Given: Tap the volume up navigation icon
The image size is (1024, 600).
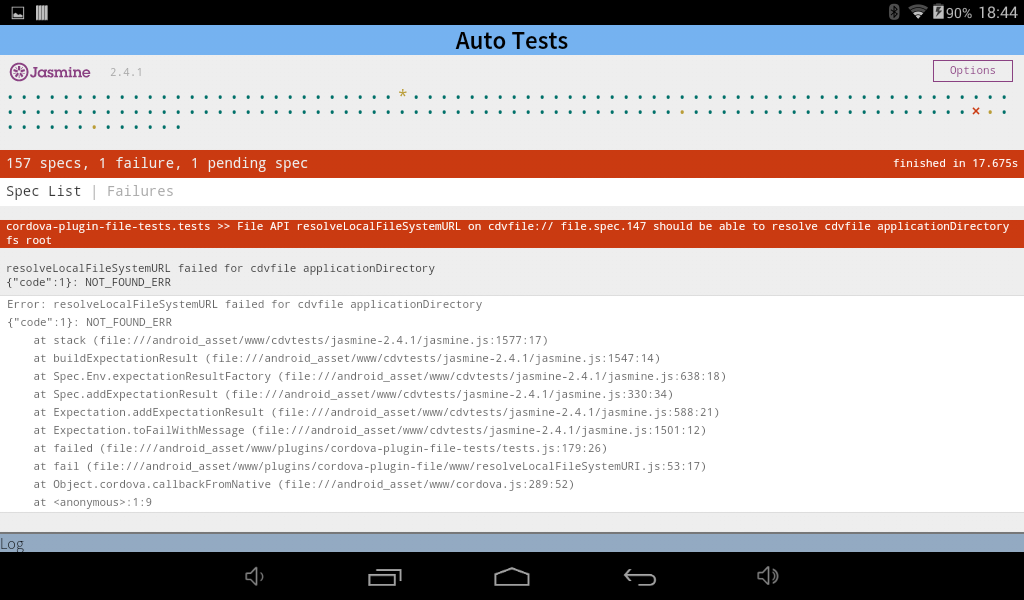Looking at the screenshot, I should (x=767, y=576).
